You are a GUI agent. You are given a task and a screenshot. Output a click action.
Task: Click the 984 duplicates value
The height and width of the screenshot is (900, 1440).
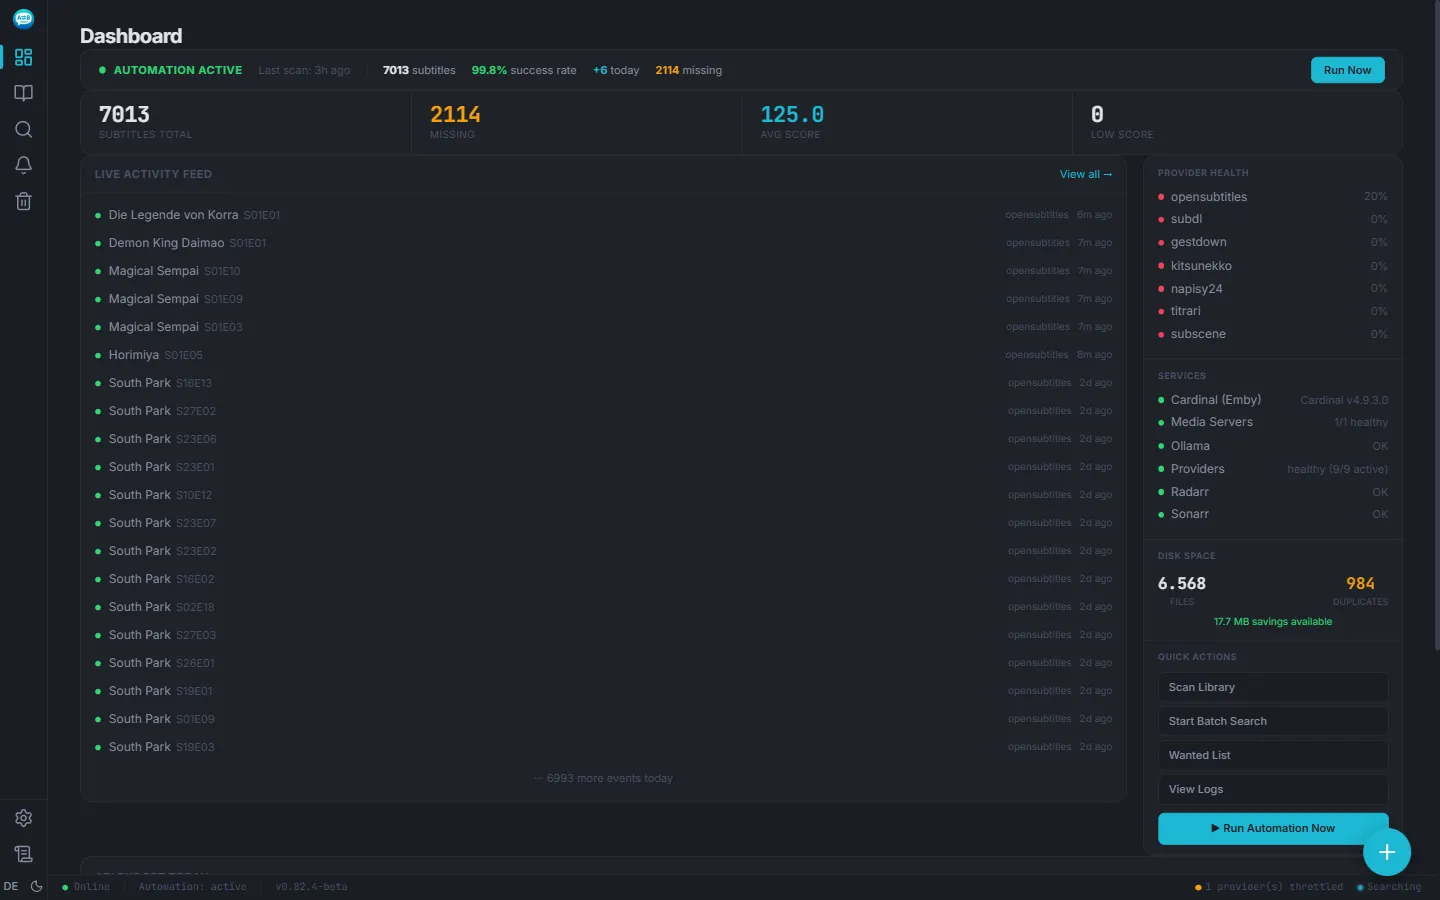click(1360, 583)
